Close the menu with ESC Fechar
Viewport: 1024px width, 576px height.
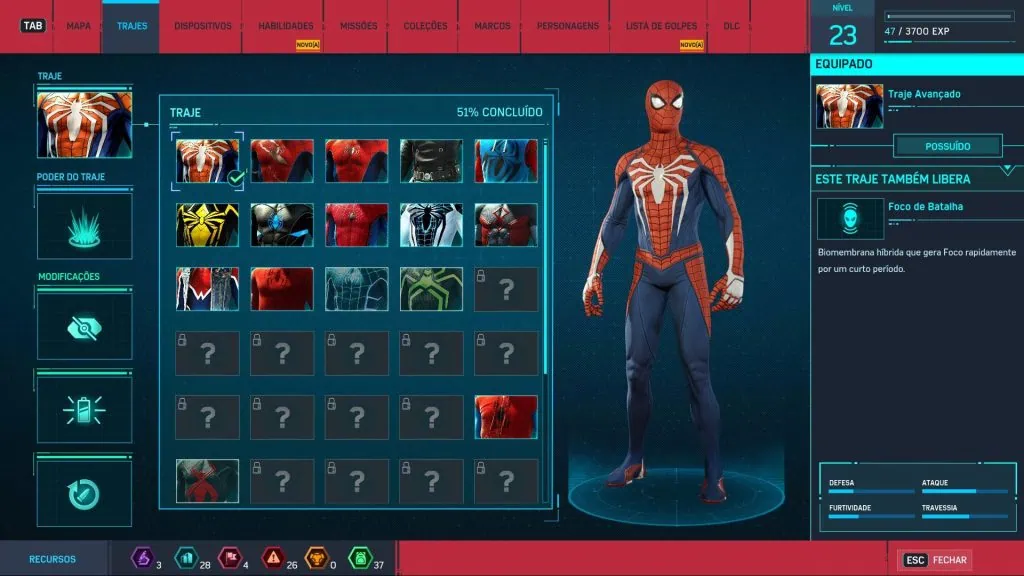tap(935, 560)
